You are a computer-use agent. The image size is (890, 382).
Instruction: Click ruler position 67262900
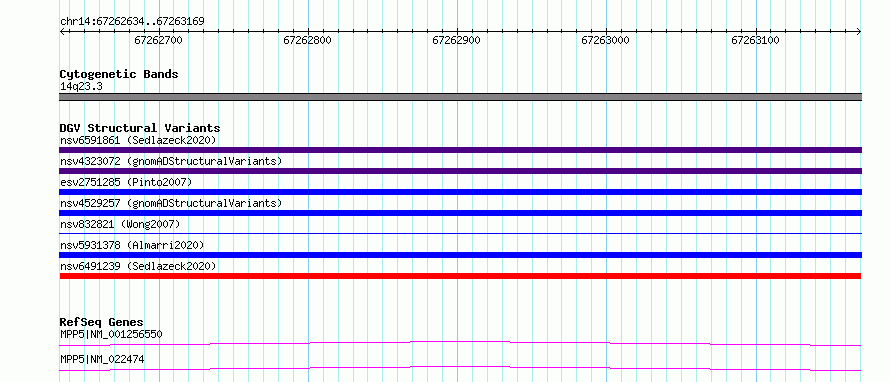tap(457, 40)
